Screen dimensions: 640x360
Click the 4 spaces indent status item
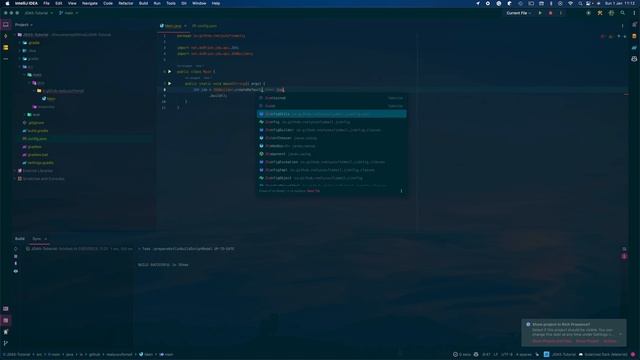[524, 354]
